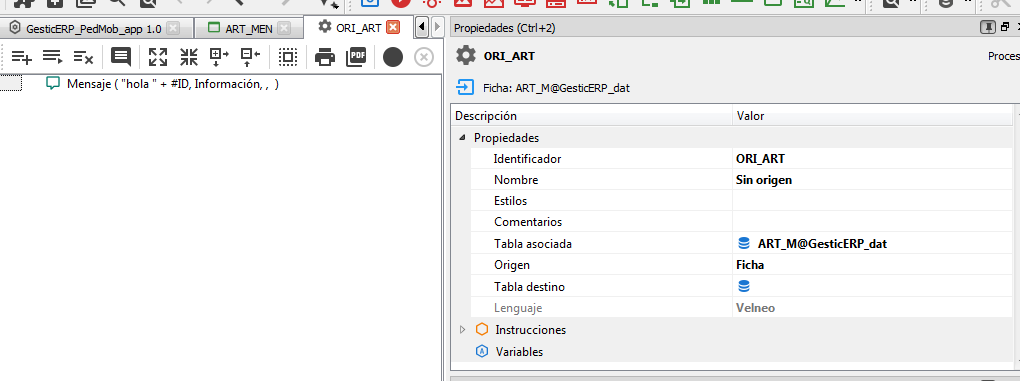Collapse the Propiedades tree section
The height and width of the screenshot is (381, 1020).
[462, 138]
